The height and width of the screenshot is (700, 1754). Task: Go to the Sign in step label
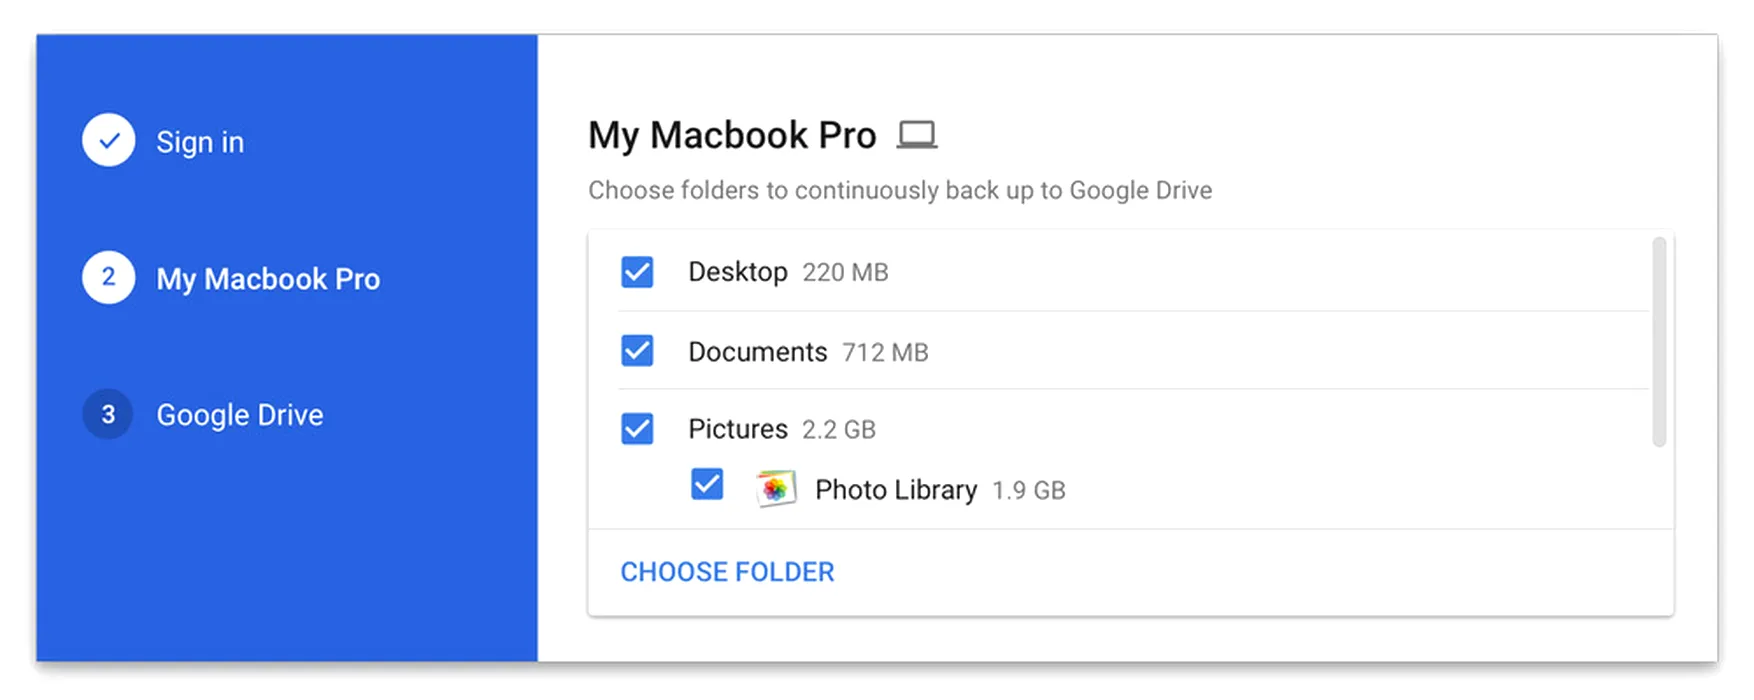click(x=200, y=142)
